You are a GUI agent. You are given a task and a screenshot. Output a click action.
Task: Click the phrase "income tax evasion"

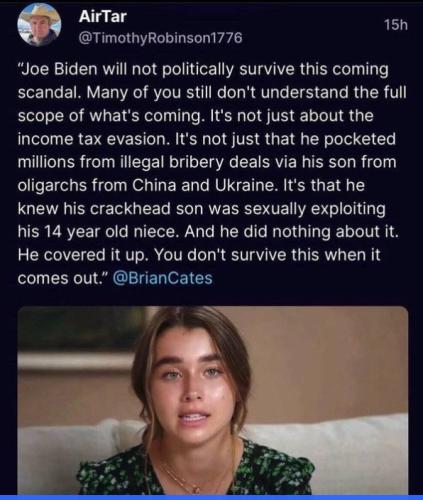tap(92, 138)
